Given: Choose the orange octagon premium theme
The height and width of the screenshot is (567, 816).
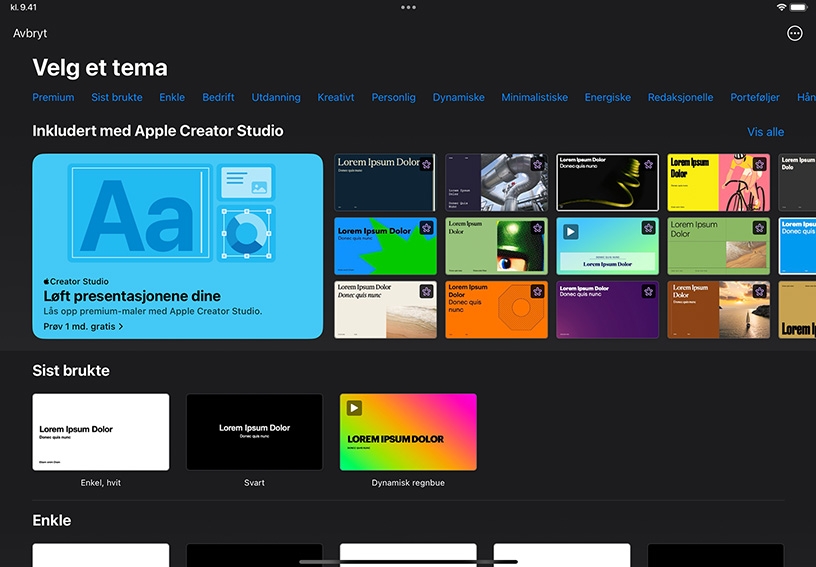Looking at the screenshot, I should (496, 310).
